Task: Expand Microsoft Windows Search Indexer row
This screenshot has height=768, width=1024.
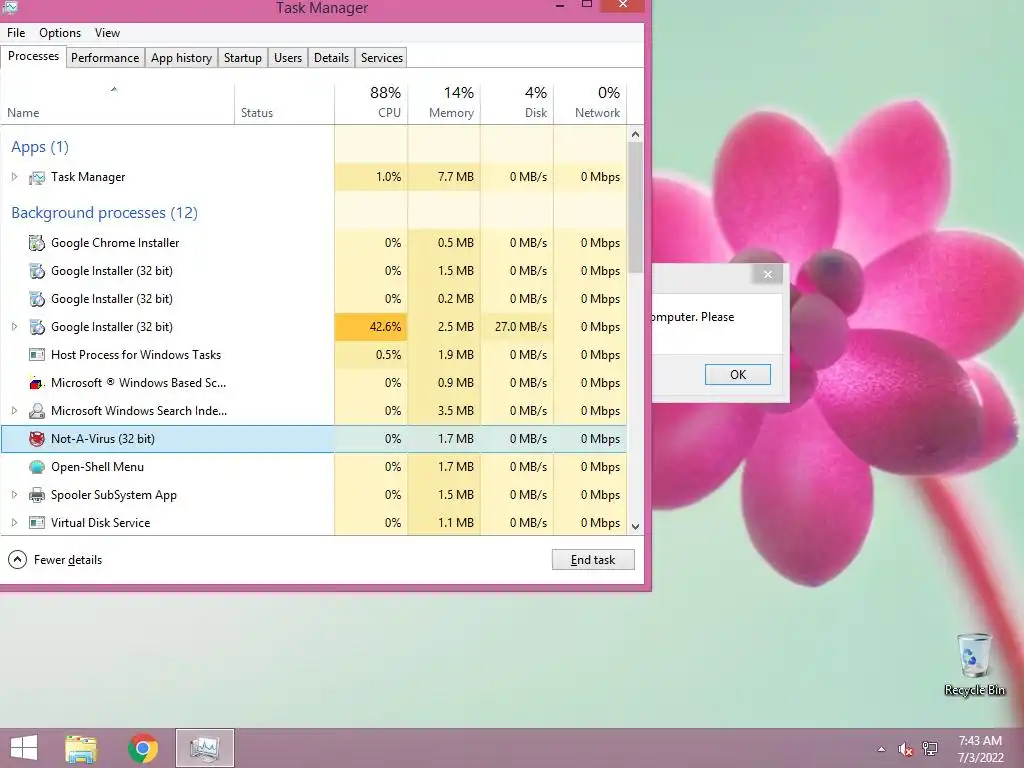Action: pos(14,411)
